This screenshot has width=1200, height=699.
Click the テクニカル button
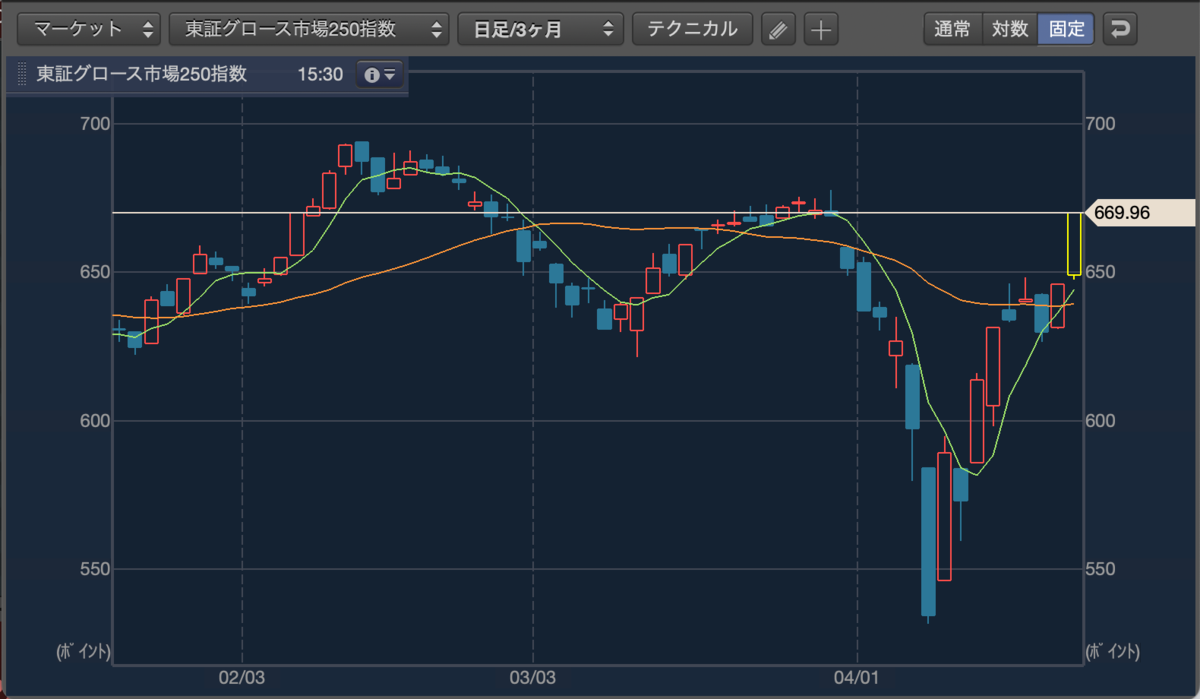(x=692, y=29)
